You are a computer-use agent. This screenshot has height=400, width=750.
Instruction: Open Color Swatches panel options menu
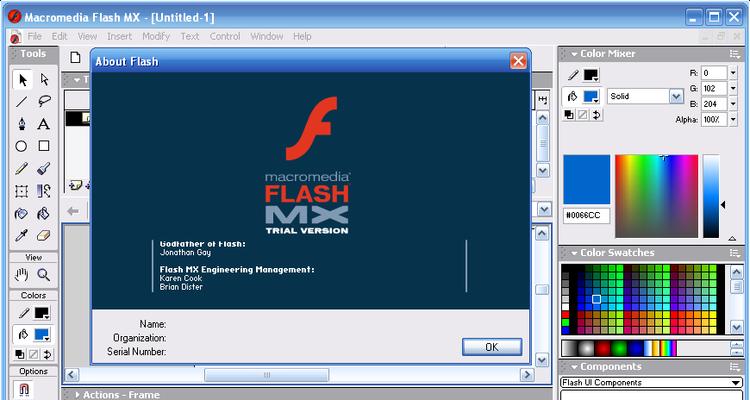point(735,253)
